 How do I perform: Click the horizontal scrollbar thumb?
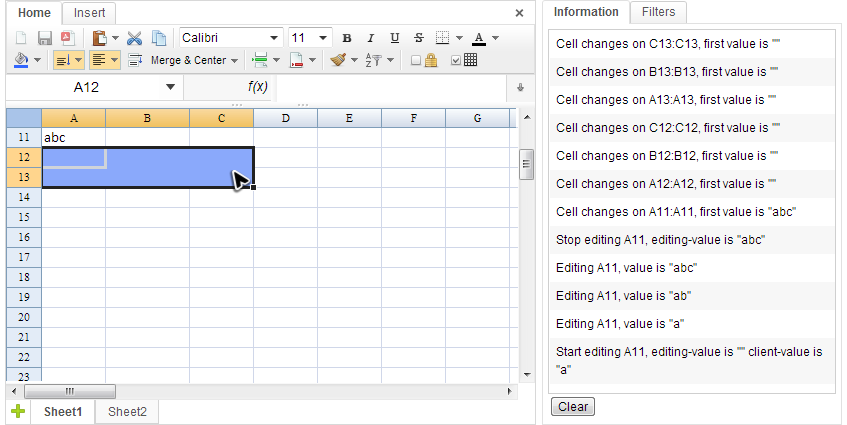[70, 391]
